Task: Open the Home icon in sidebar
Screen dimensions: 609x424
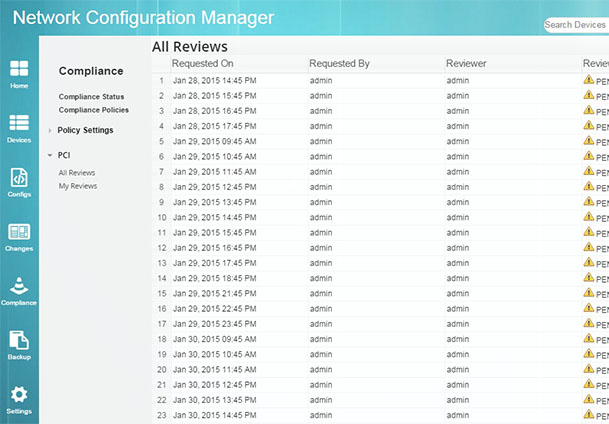Action: click(x=19, y=71)
